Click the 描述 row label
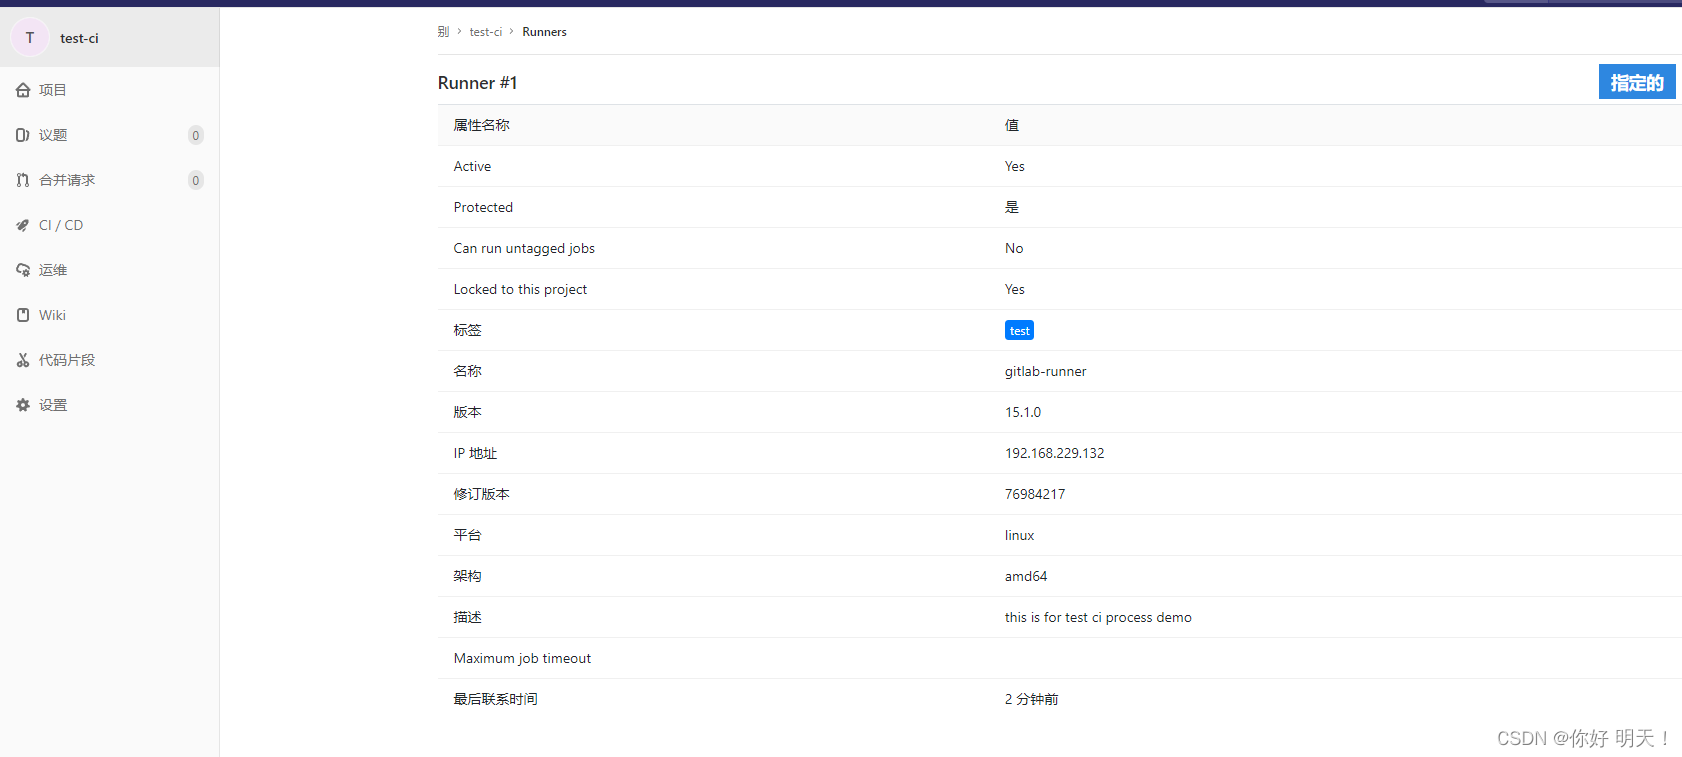The image size is (1682, 757). pos(467,617)
